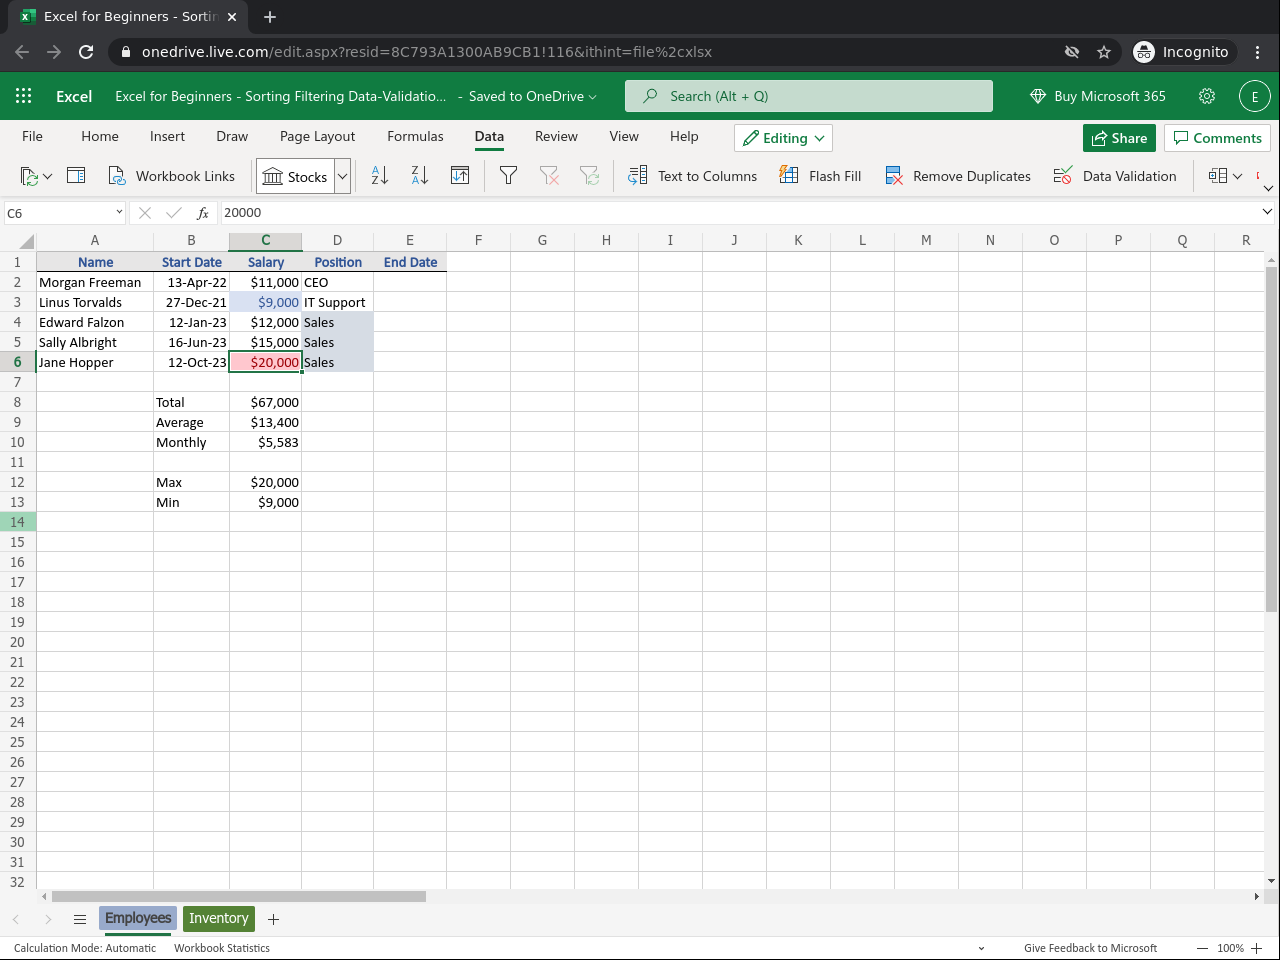Expand the formula bar

(x=1267, y=212)
